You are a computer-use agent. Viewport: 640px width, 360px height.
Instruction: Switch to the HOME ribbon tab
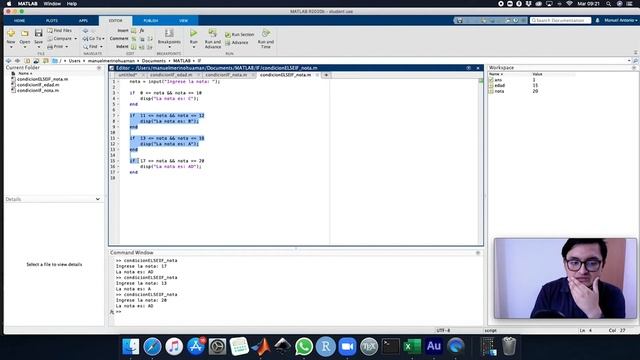(x=19, y=20)
